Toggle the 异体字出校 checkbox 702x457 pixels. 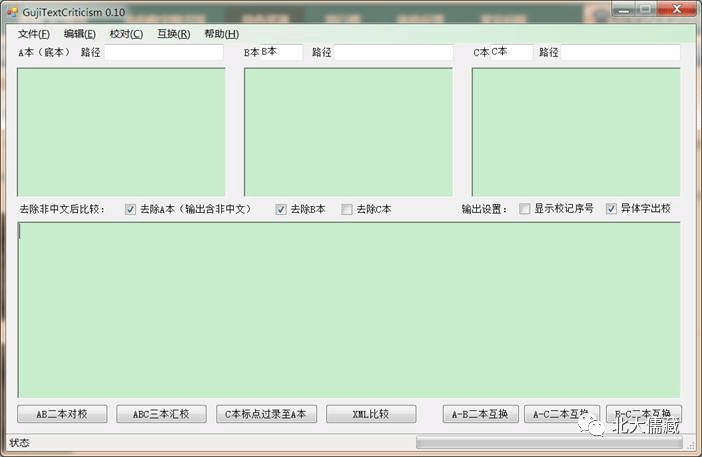click(611, 210)
